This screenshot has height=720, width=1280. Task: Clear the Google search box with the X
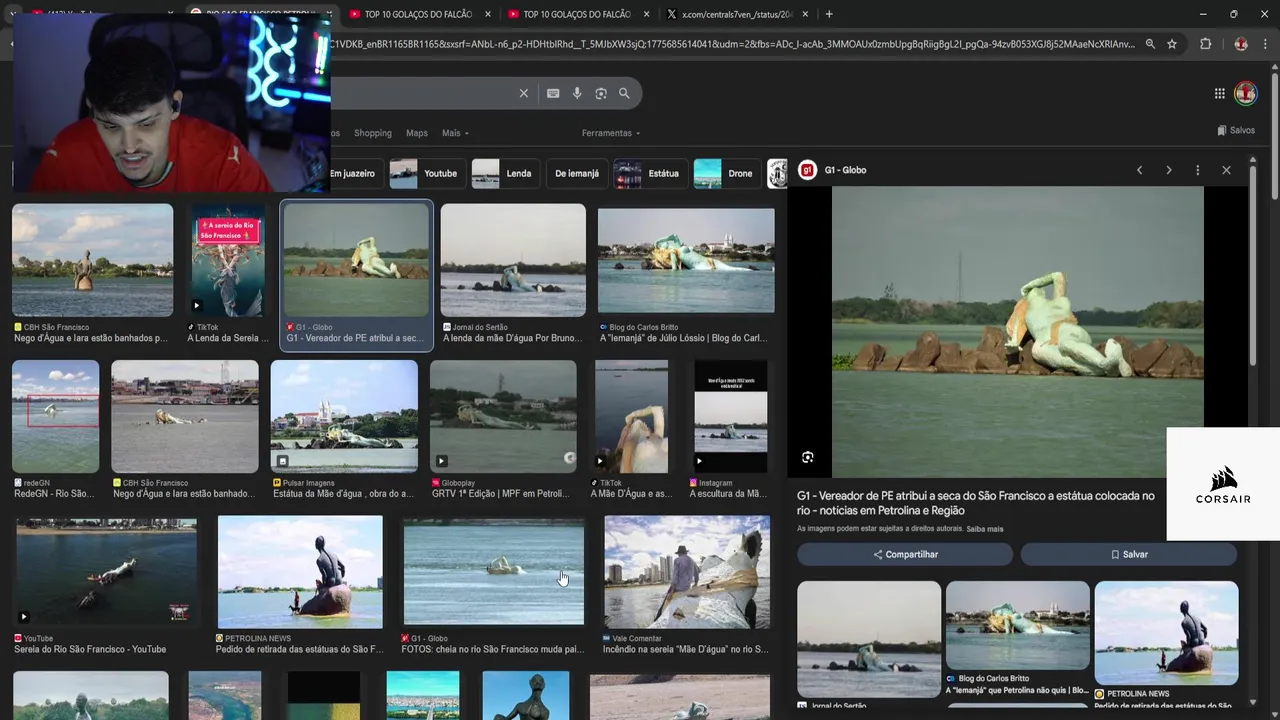(523, 93)
